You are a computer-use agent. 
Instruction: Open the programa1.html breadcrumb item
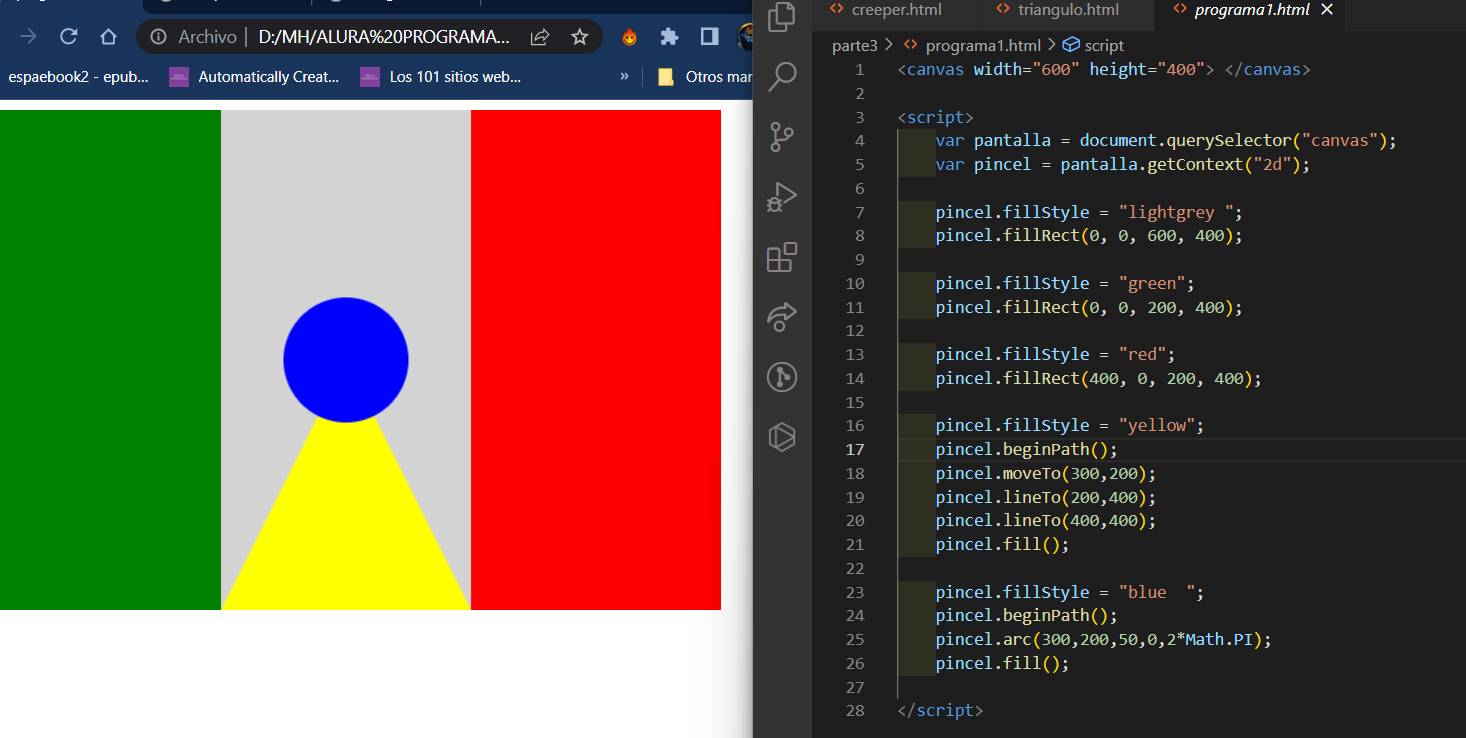coord(983,45)
